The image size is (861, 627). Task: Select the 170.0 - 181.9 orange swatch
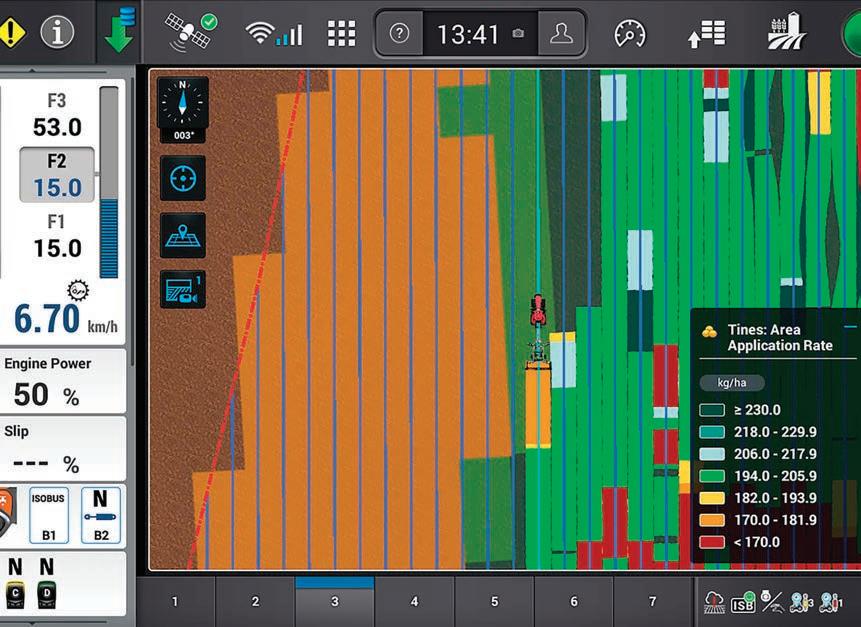tap(712, 520)
